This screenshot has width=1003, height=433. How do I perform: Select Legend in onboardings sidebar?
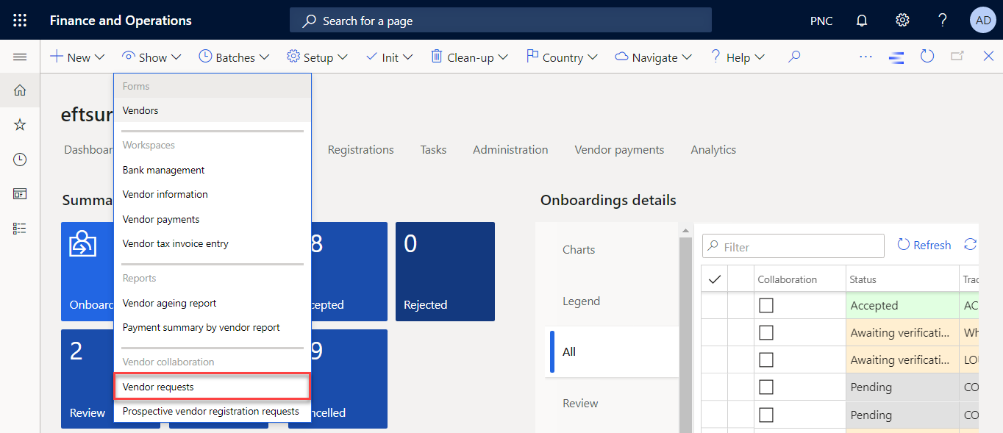click(581, 301)
